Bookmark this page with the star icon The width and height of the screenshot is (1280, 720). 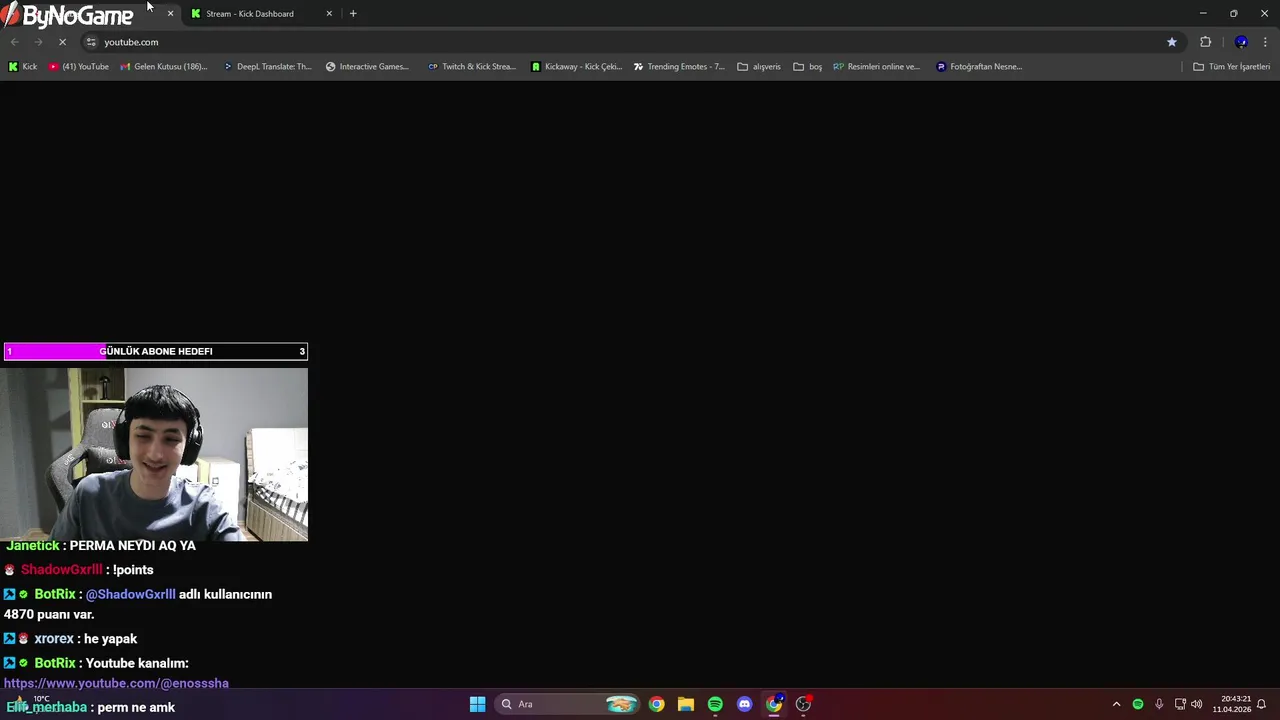1172,42
